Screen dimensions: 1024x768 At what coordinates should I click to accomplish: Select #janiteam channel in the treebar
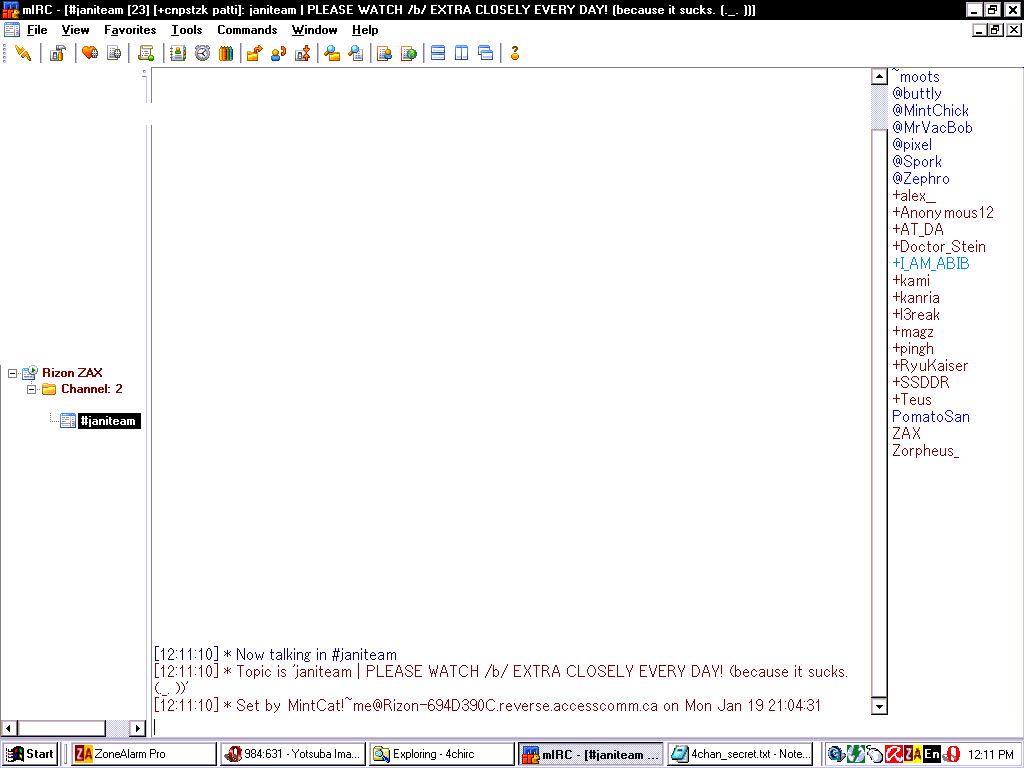click(107, 421)
